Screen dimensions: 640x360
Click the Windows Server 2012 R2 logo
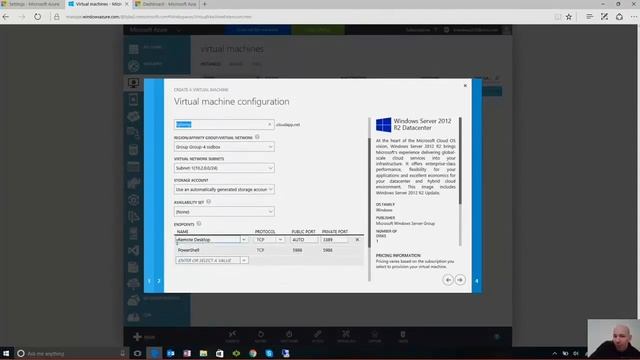pos(383,125)
